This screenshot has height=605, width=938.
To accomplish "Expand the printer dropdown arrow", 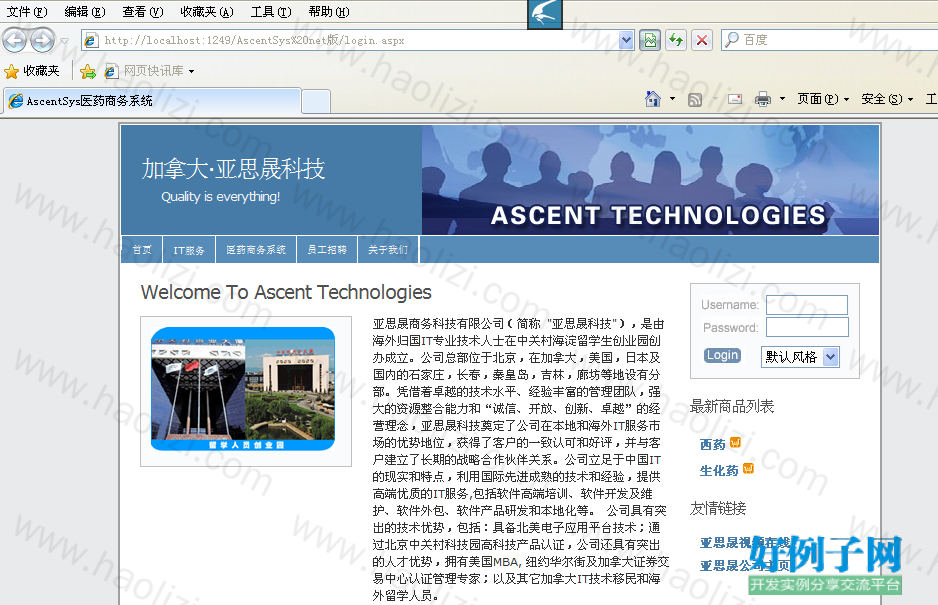I will click(782, 99).
